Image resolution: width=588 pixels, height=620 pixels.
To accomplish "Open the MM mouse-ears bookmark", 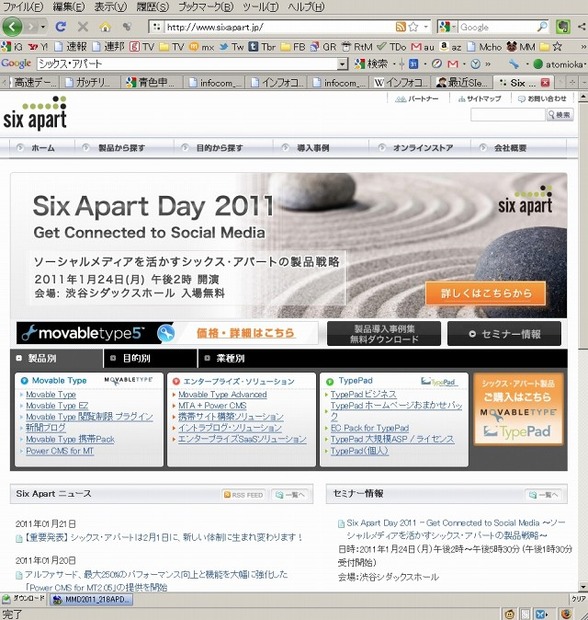I will [x=521, y=47].
